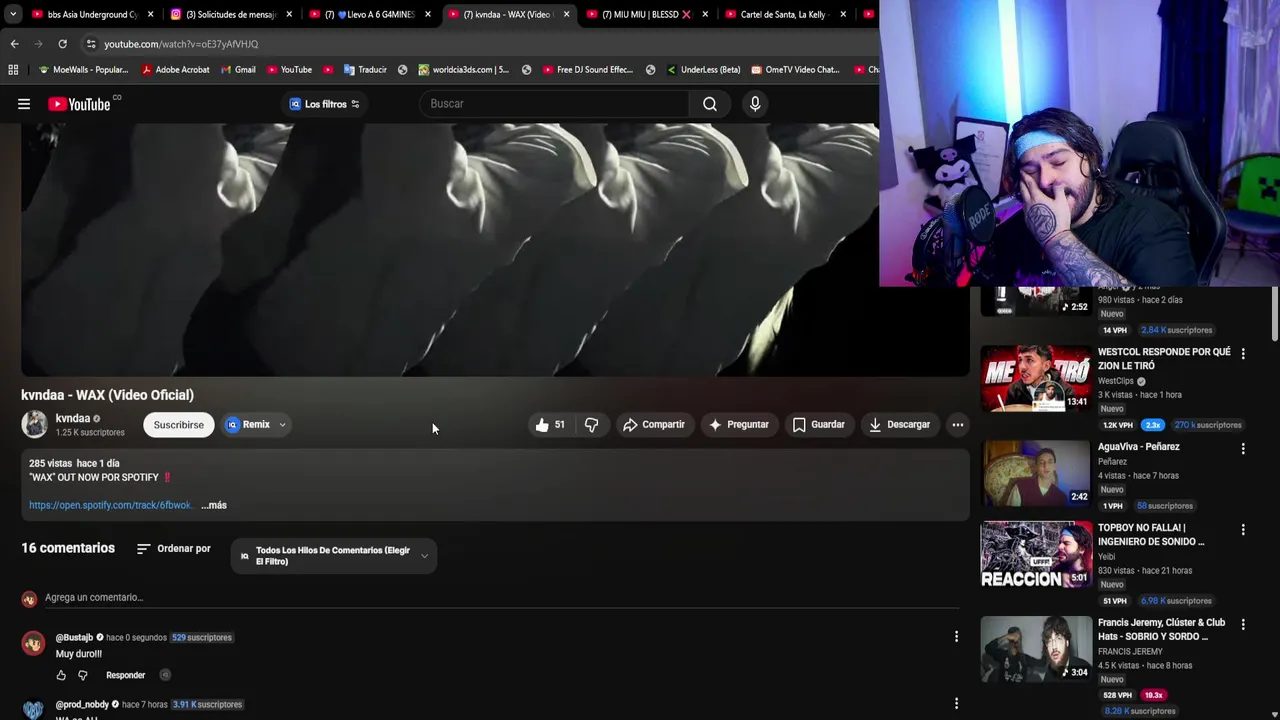Click the browser address bar URL
1280x720 pixels.
point(181,44)
